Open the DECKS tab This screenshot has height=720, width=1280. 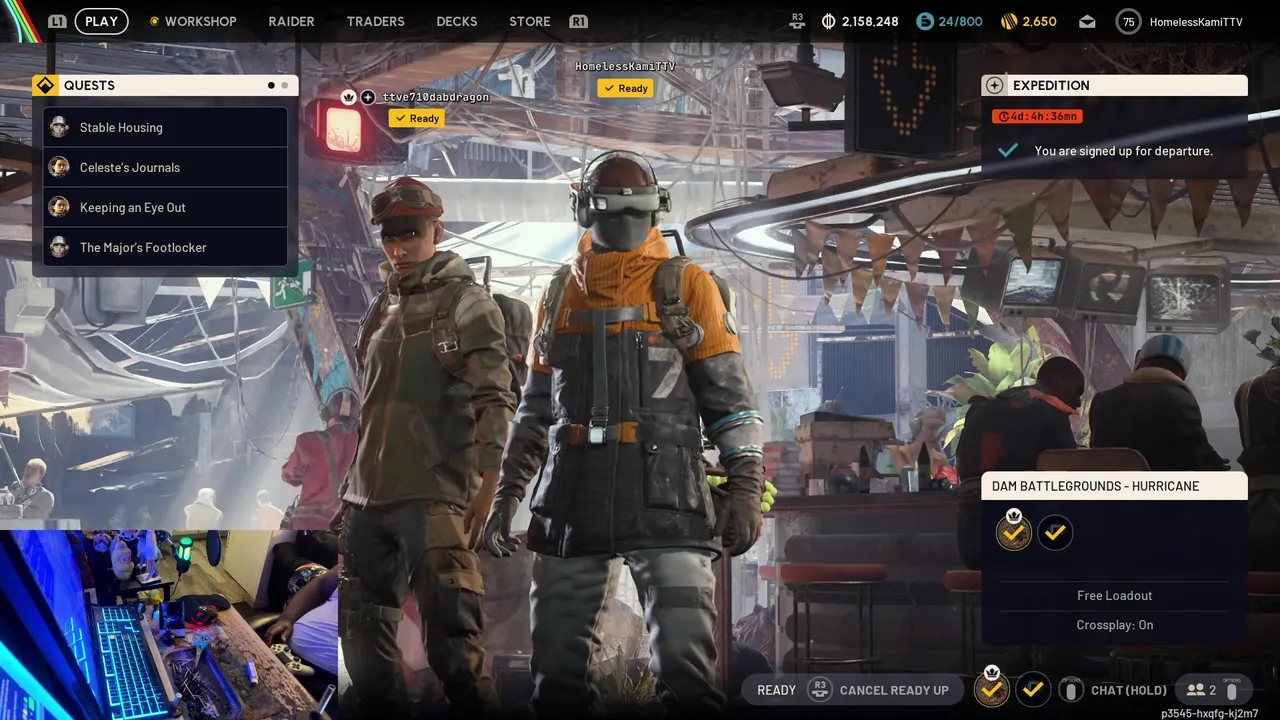(x=457, y=21)
